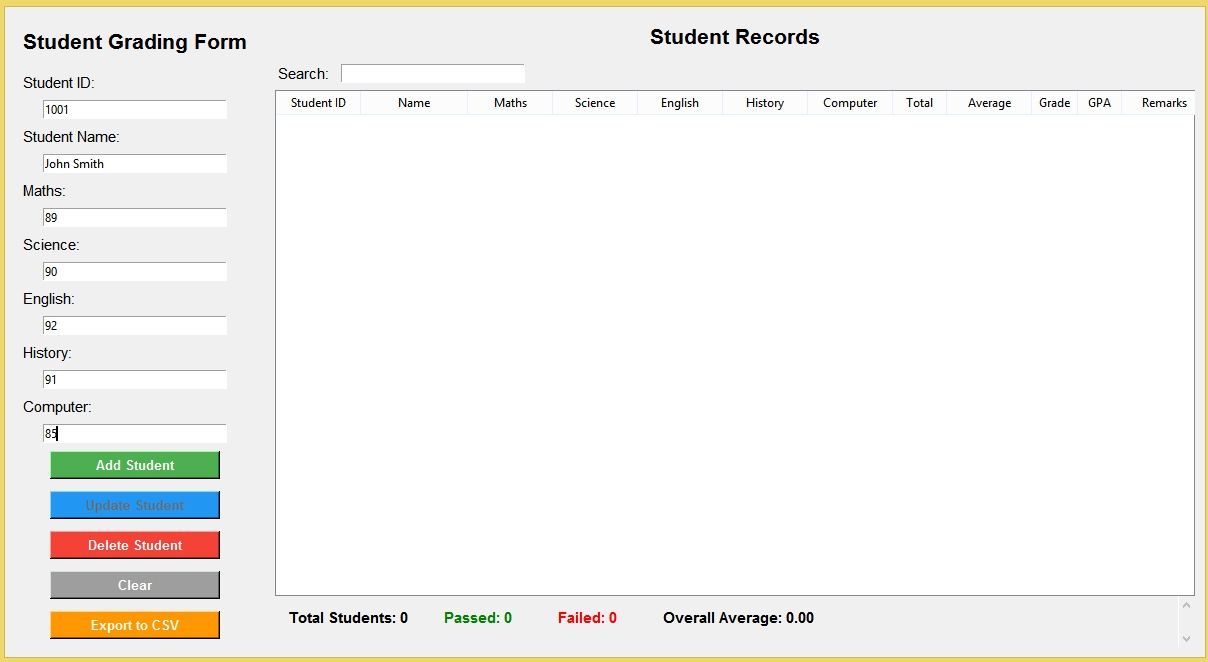Screen dimensions: 1208x662
Task: Select the GPA column header
Action: [1099, 103]
